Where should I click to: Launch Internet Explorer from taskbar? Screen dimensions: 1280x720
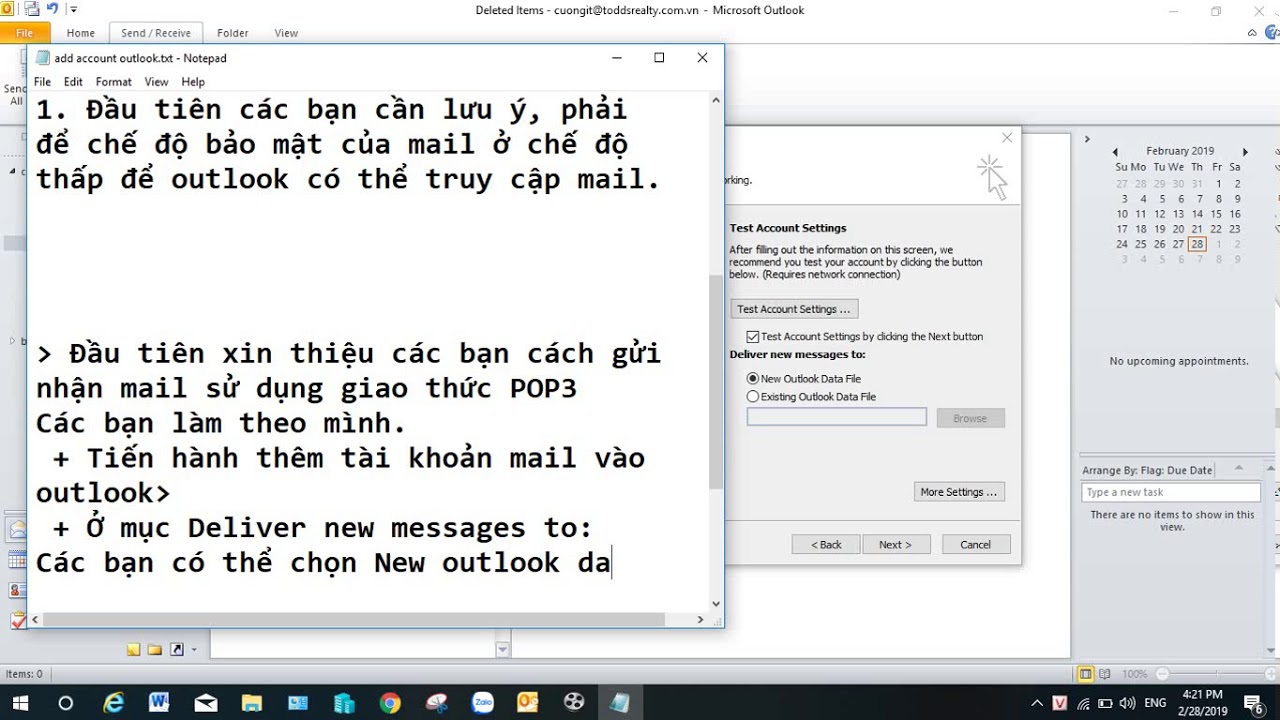coord(113,702)
